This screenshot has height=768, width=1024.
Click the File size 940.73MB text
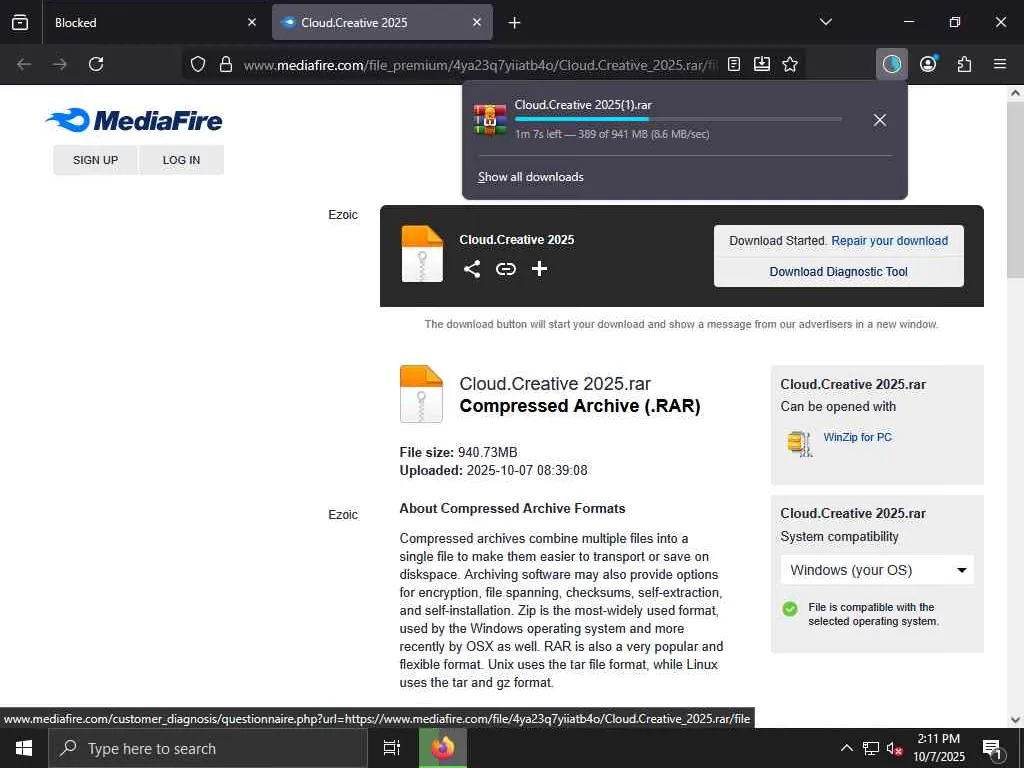pyautogui.click(x=458, y=452)
